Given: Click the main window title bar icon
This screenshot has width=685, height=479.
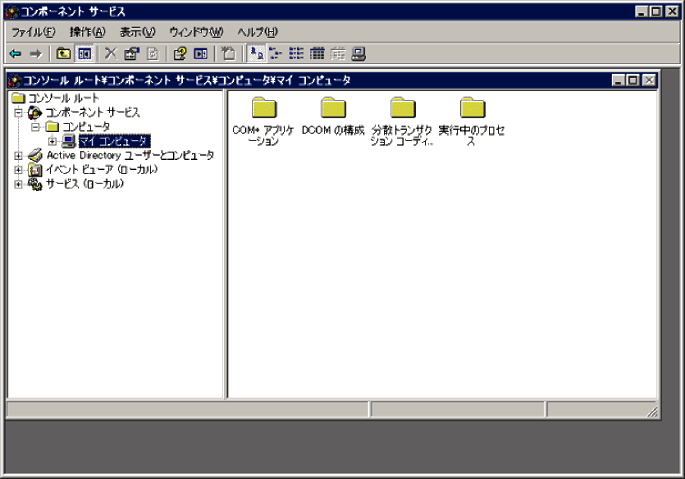Looking at the screenshot, I should tap(12, 11).
